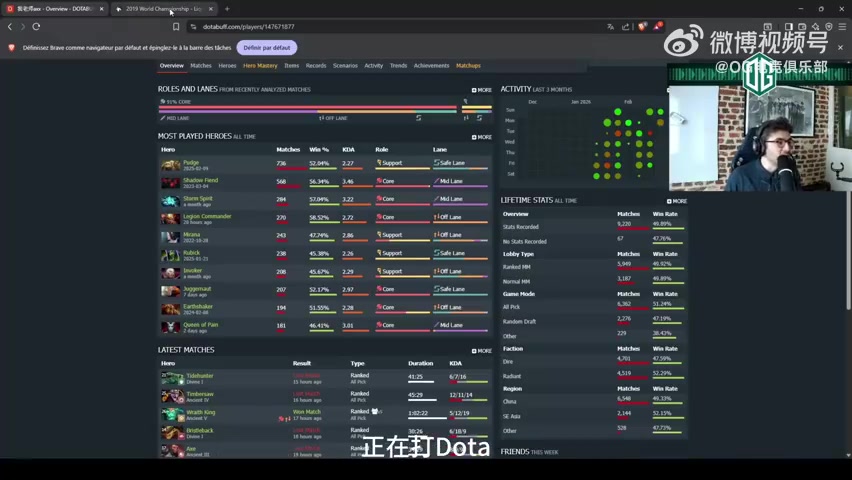Open the Tidehunter match link
Screen dimensions: 852x480
click(x=200, y=376)
